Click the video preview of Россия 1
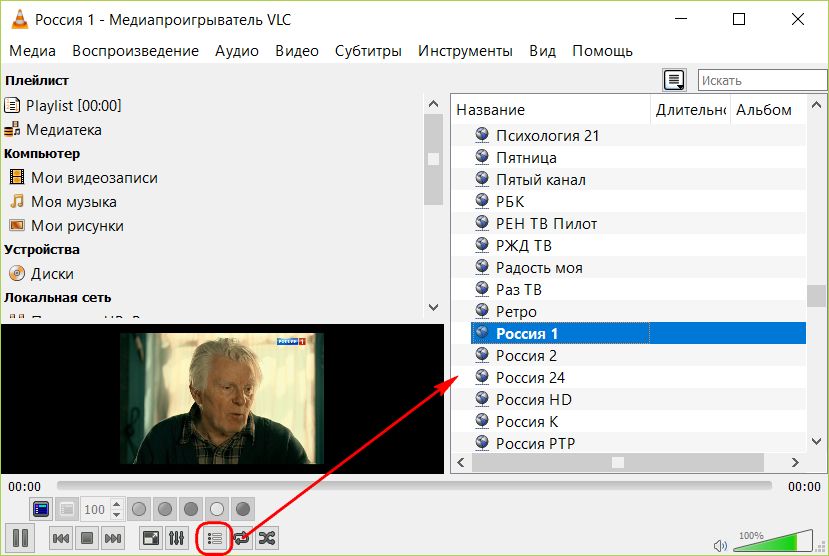829x556 pixels. (x=222, y=399)
